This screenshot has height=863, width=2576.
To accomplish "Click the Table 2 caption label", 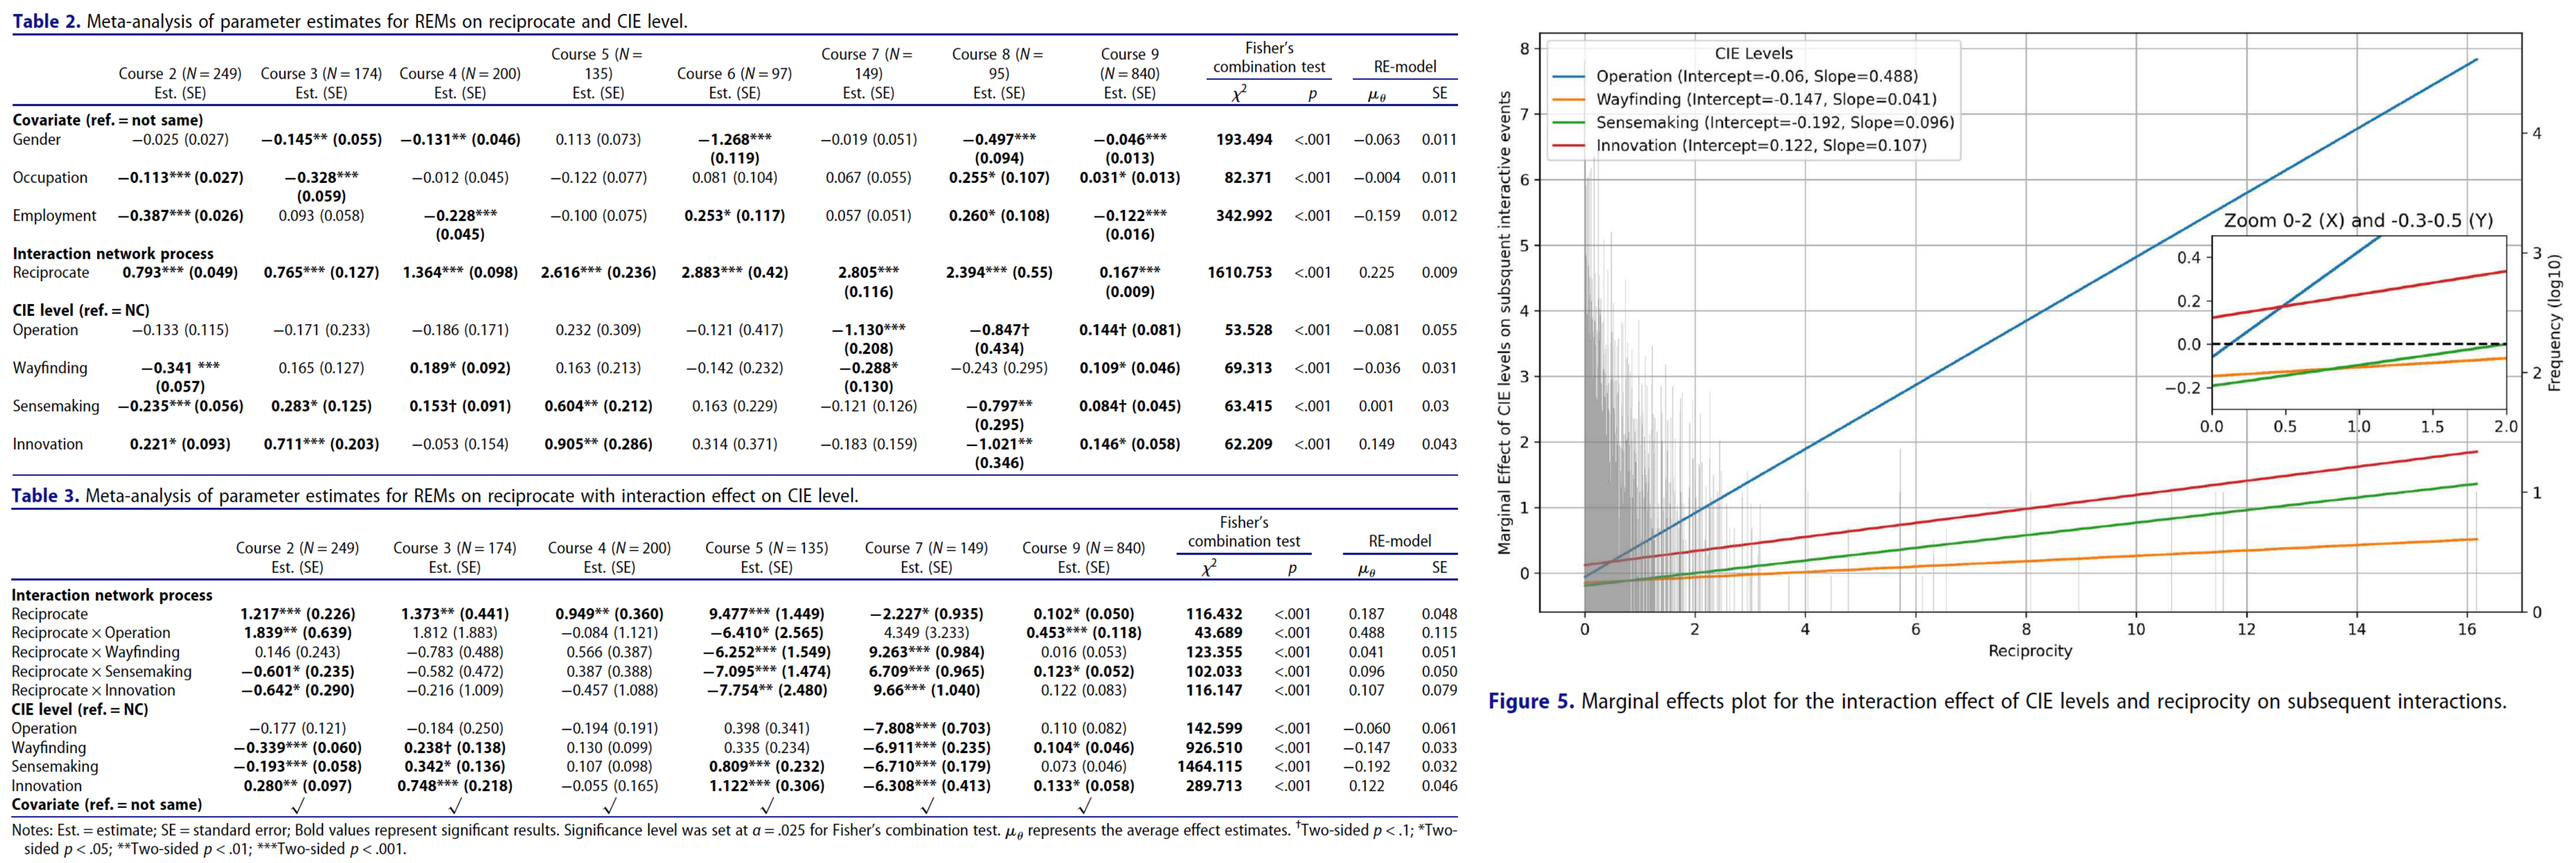I will point(46,21).
